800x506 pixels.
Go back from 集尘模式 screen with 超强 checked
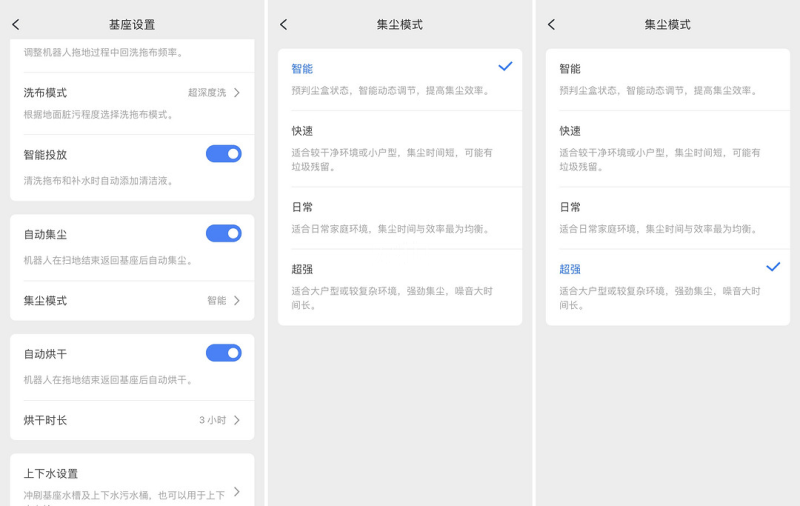(551, 24)
